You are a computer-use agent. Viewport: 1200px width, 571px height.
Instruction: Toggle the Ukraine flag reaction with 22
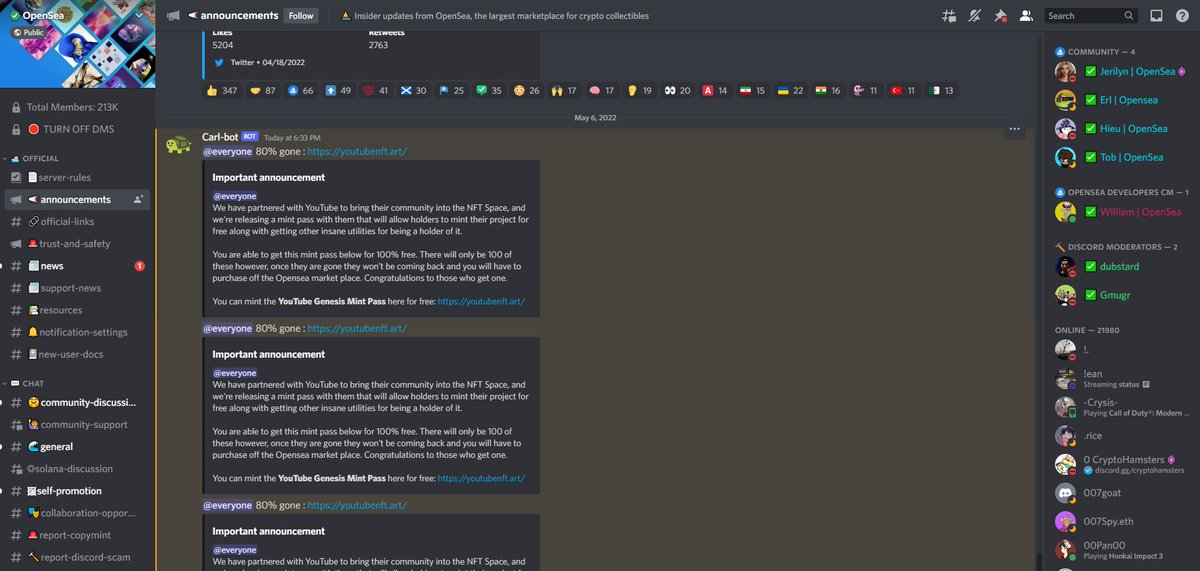(790, 91)
